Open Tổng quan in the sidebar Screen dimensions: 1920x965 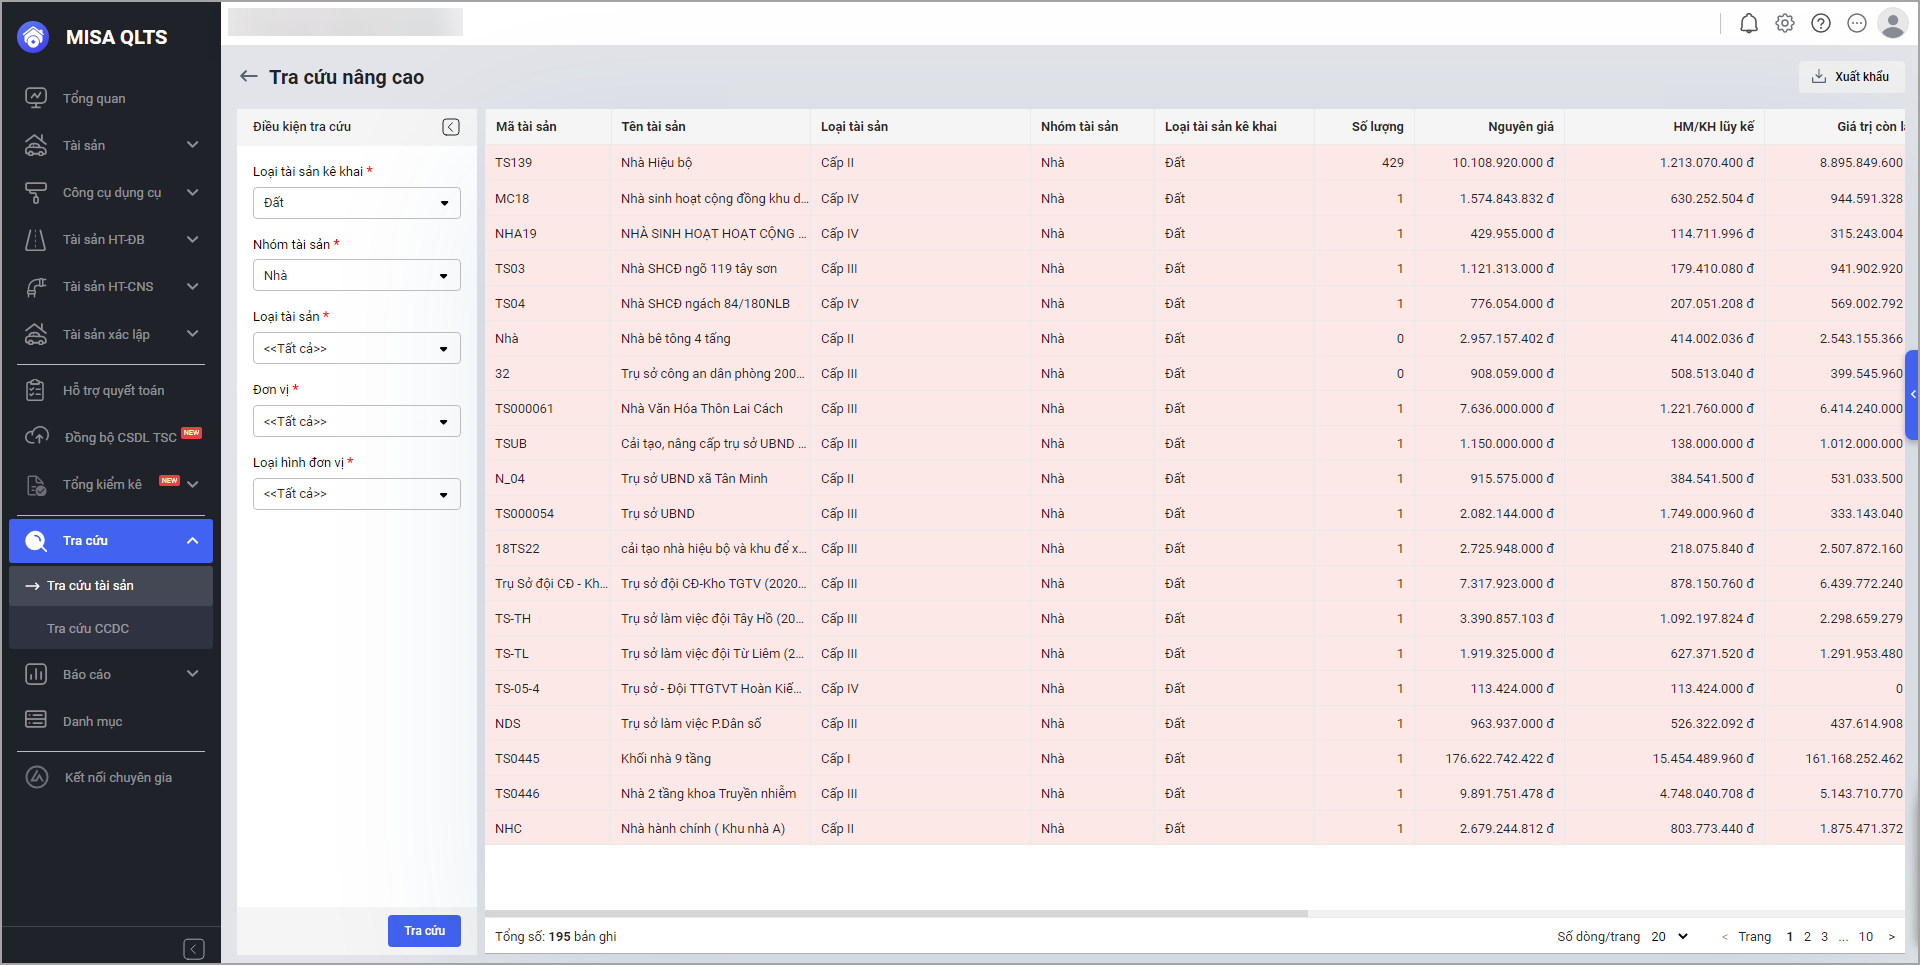pyautogui.click(x=94, y=98)
